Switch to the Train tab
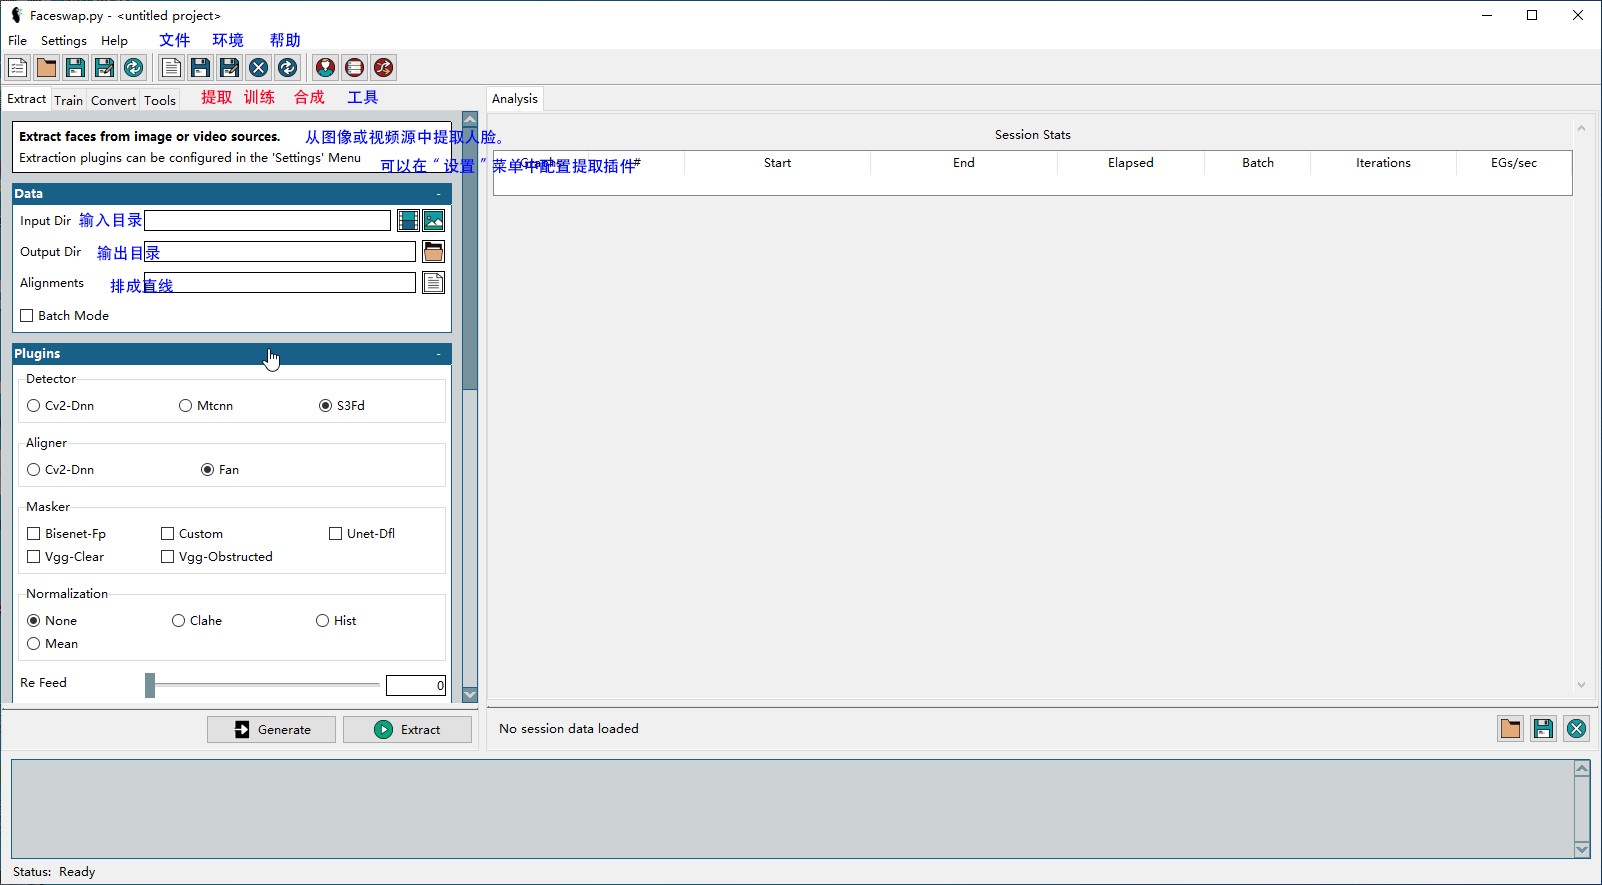1602x885 pixels. (68, 100)
